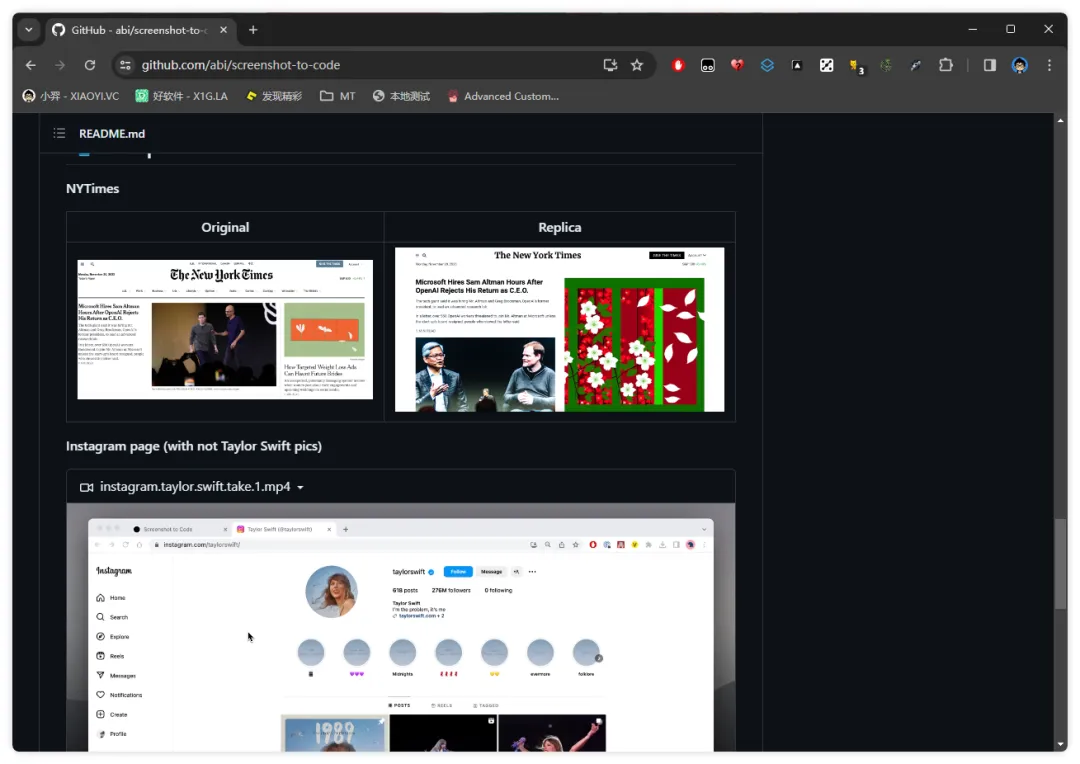Open the green recycle-like extension icon
Viewport: 1080px width, 764px height.
pyautogui.click(x=886, y=65)
